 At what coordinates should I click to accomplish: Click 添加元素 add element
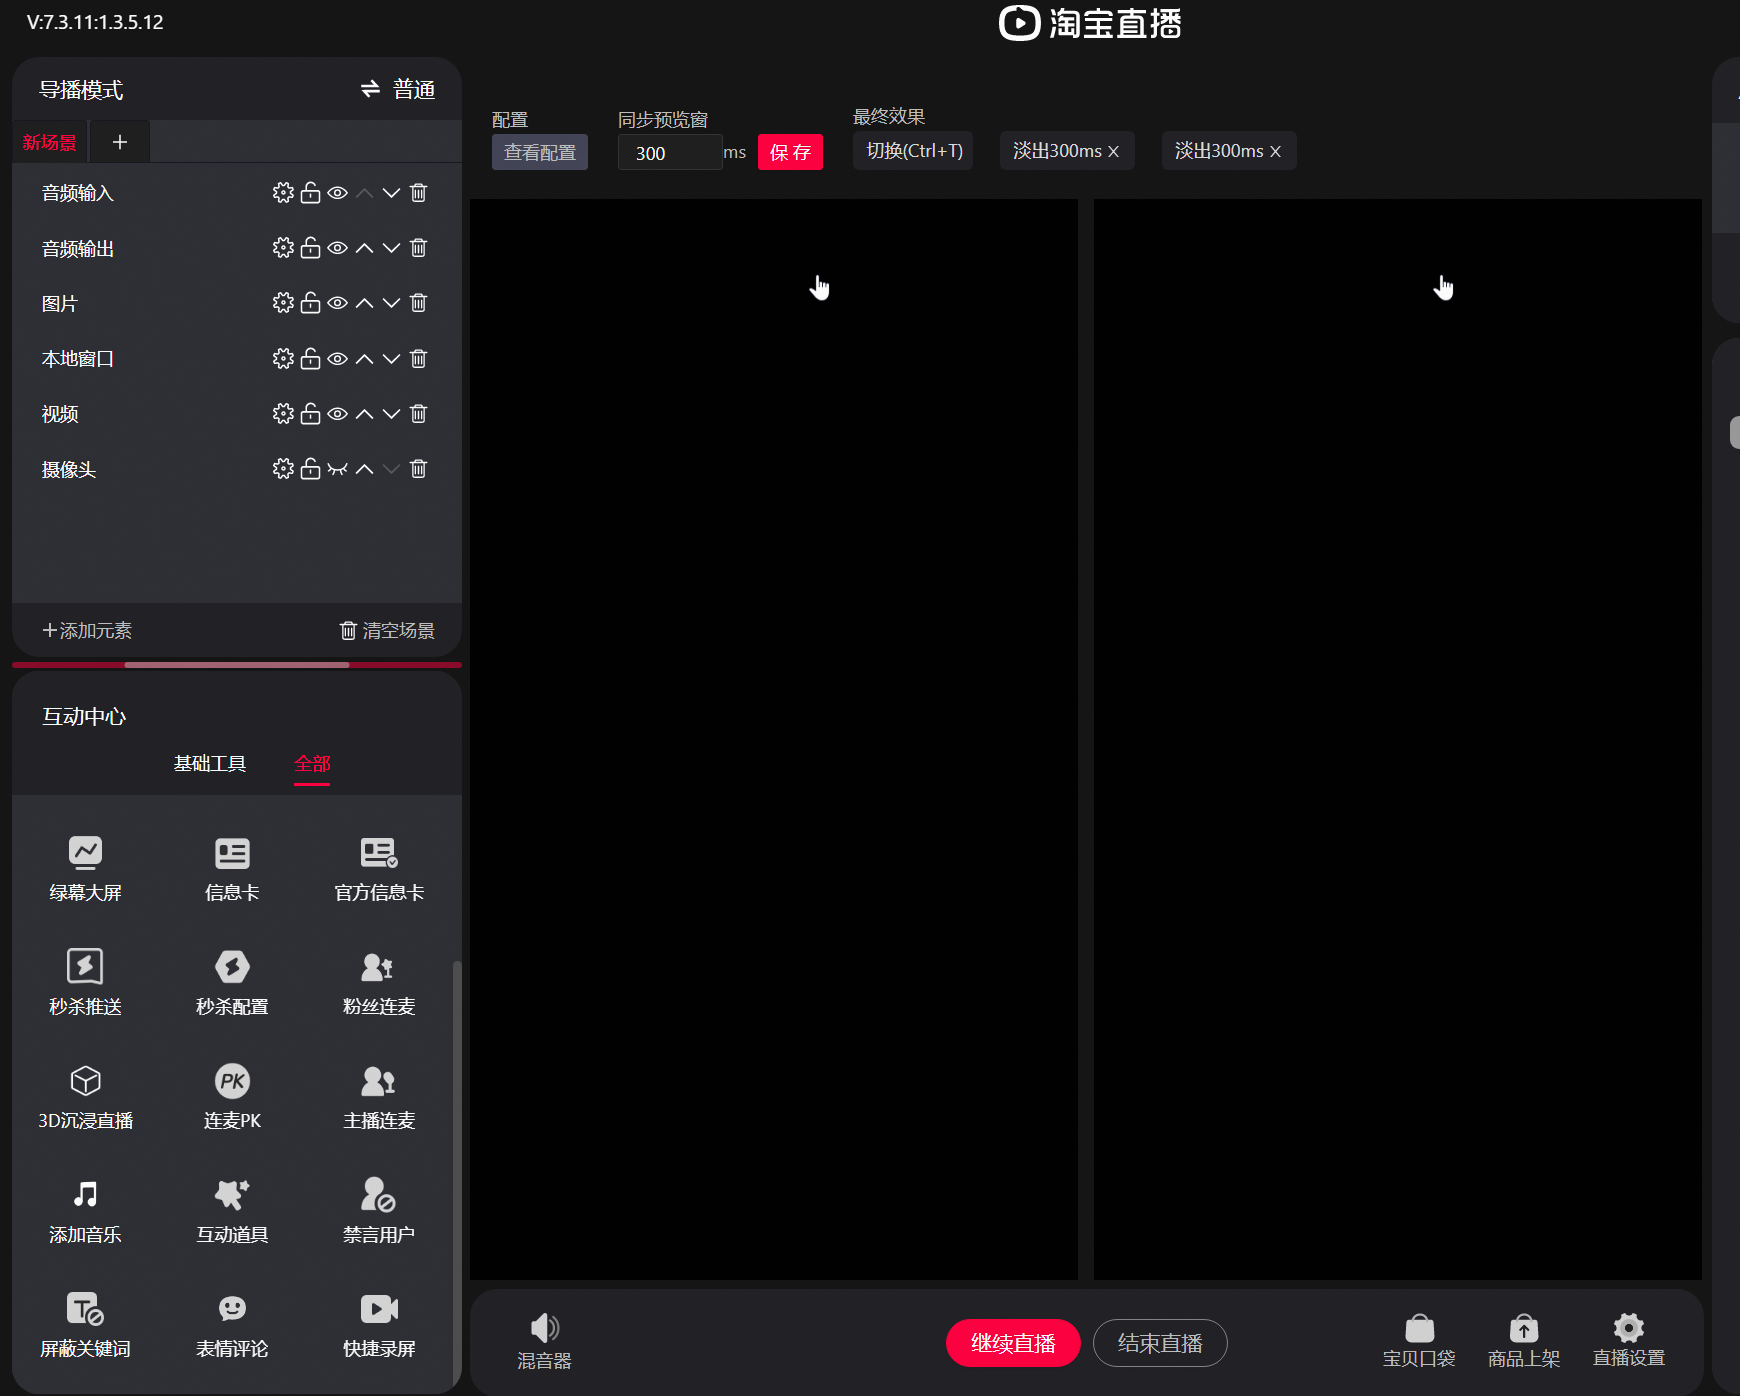pos(87,630)
